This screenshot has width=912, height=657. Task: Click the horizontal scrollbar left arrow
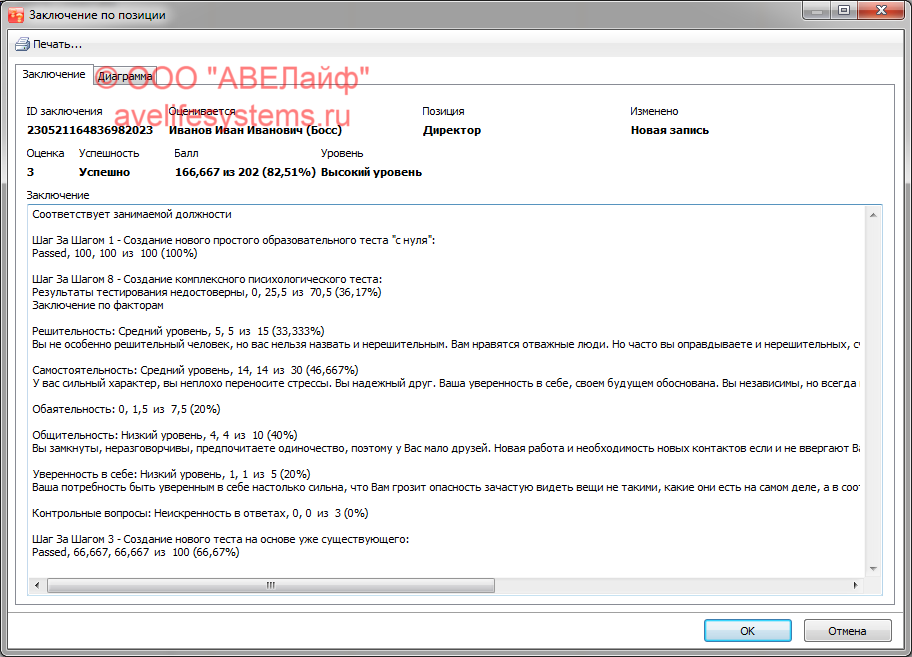pos(36,586)
